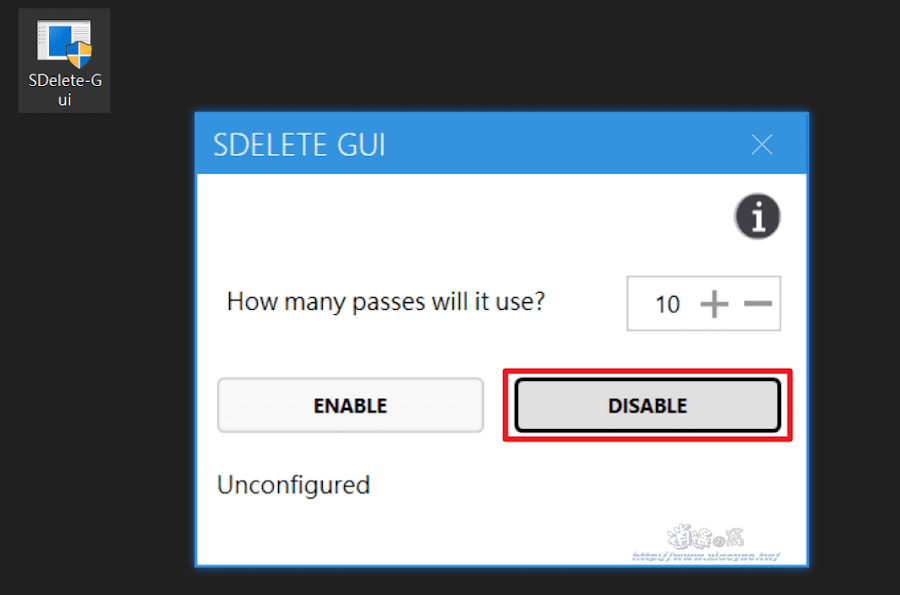Enable SDelete with the ENABLE button
900x595 pixels.
[350, 405]
